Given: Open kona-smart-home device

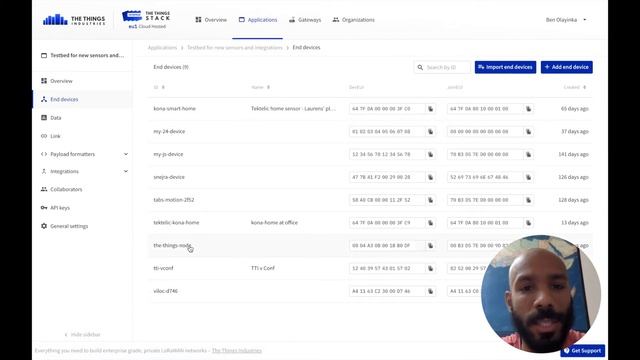Looking at the screenshot, I should tap(174, 109).
